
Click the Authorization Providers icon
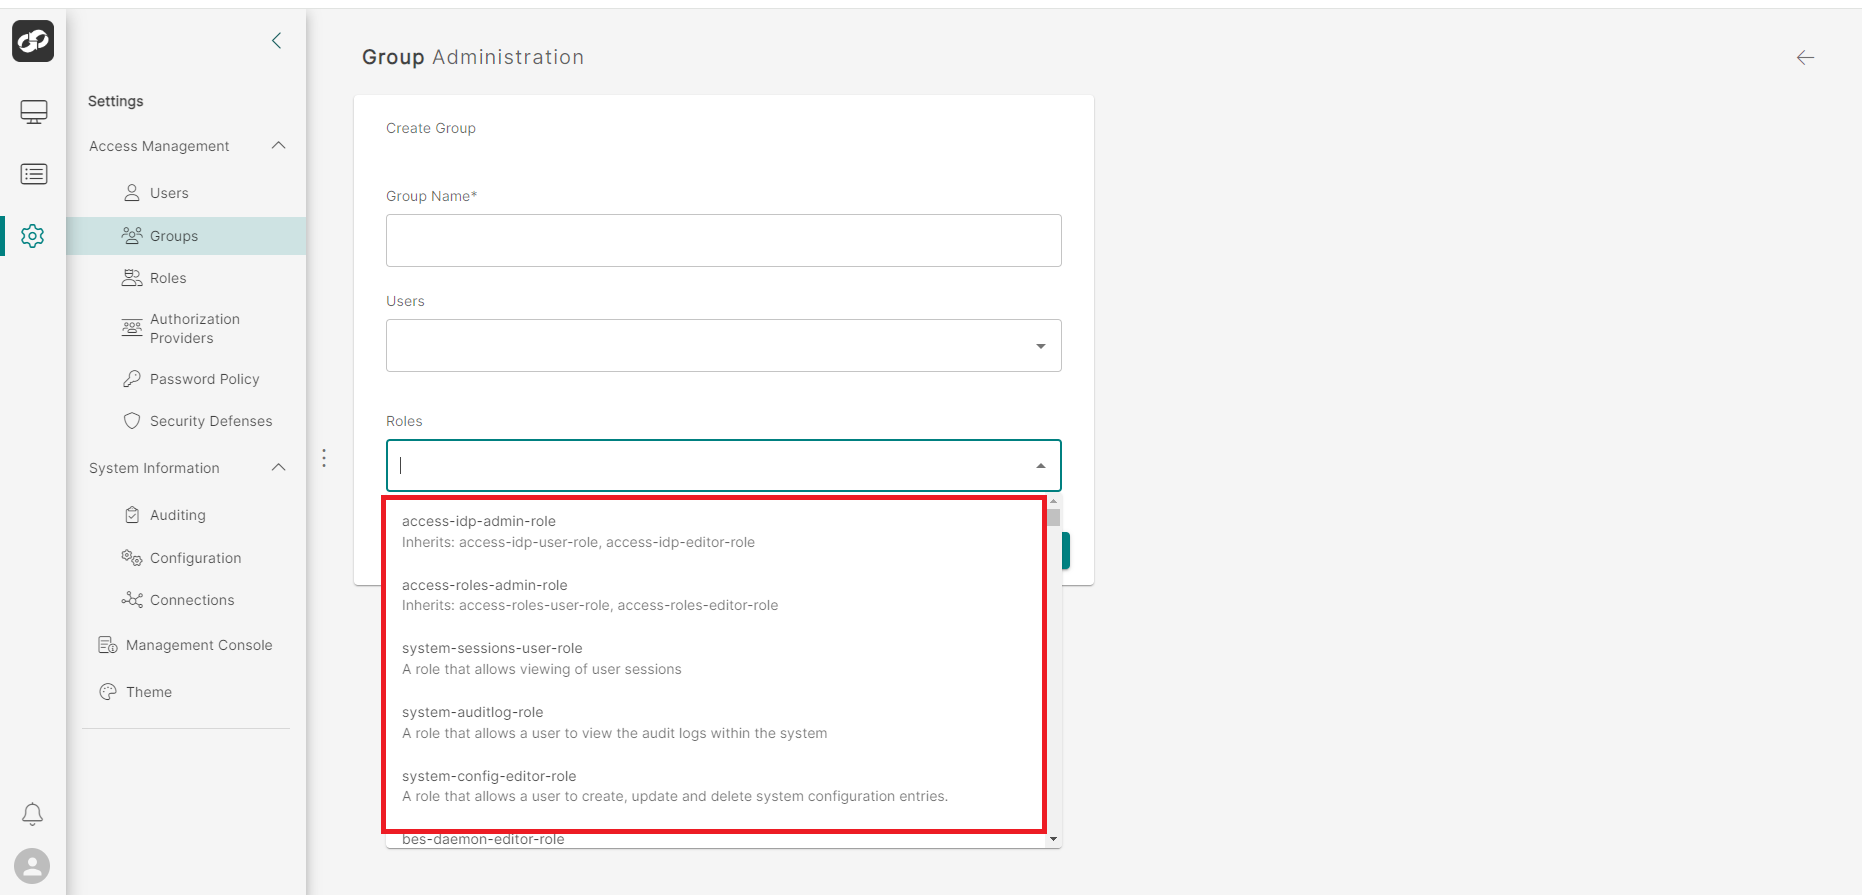pos(132,328)
